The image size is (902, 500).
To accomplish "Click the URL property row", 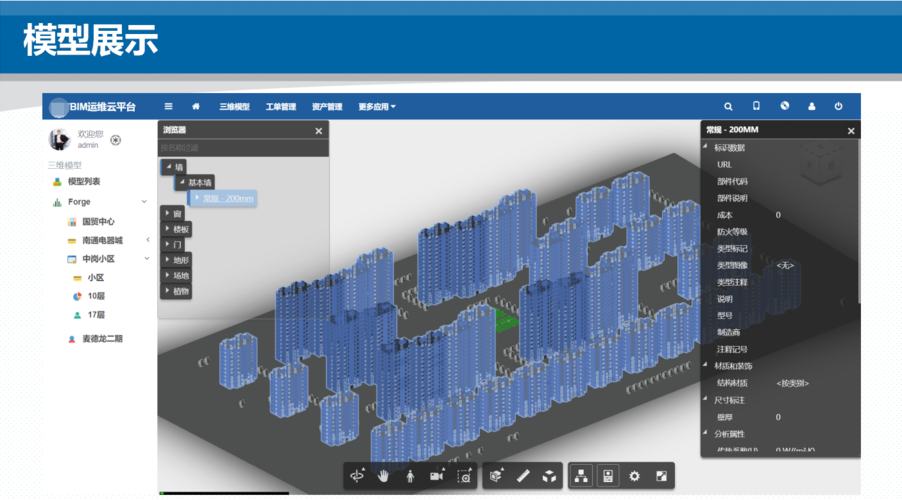I will click(779, 165).
